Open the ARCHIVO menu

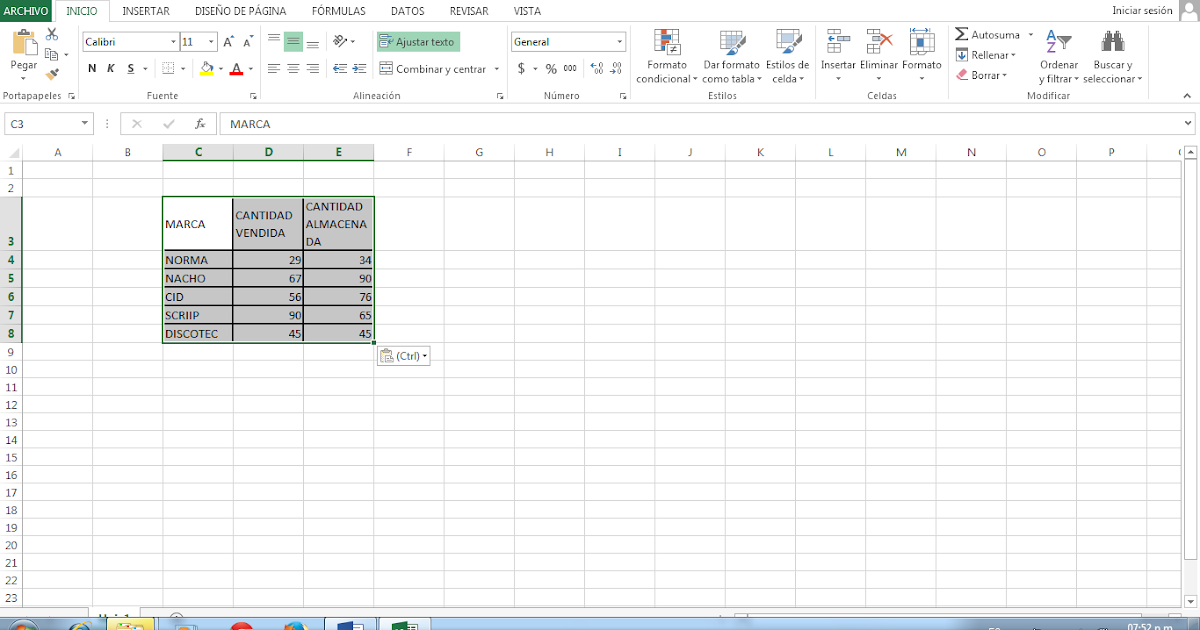coord(23,11)
